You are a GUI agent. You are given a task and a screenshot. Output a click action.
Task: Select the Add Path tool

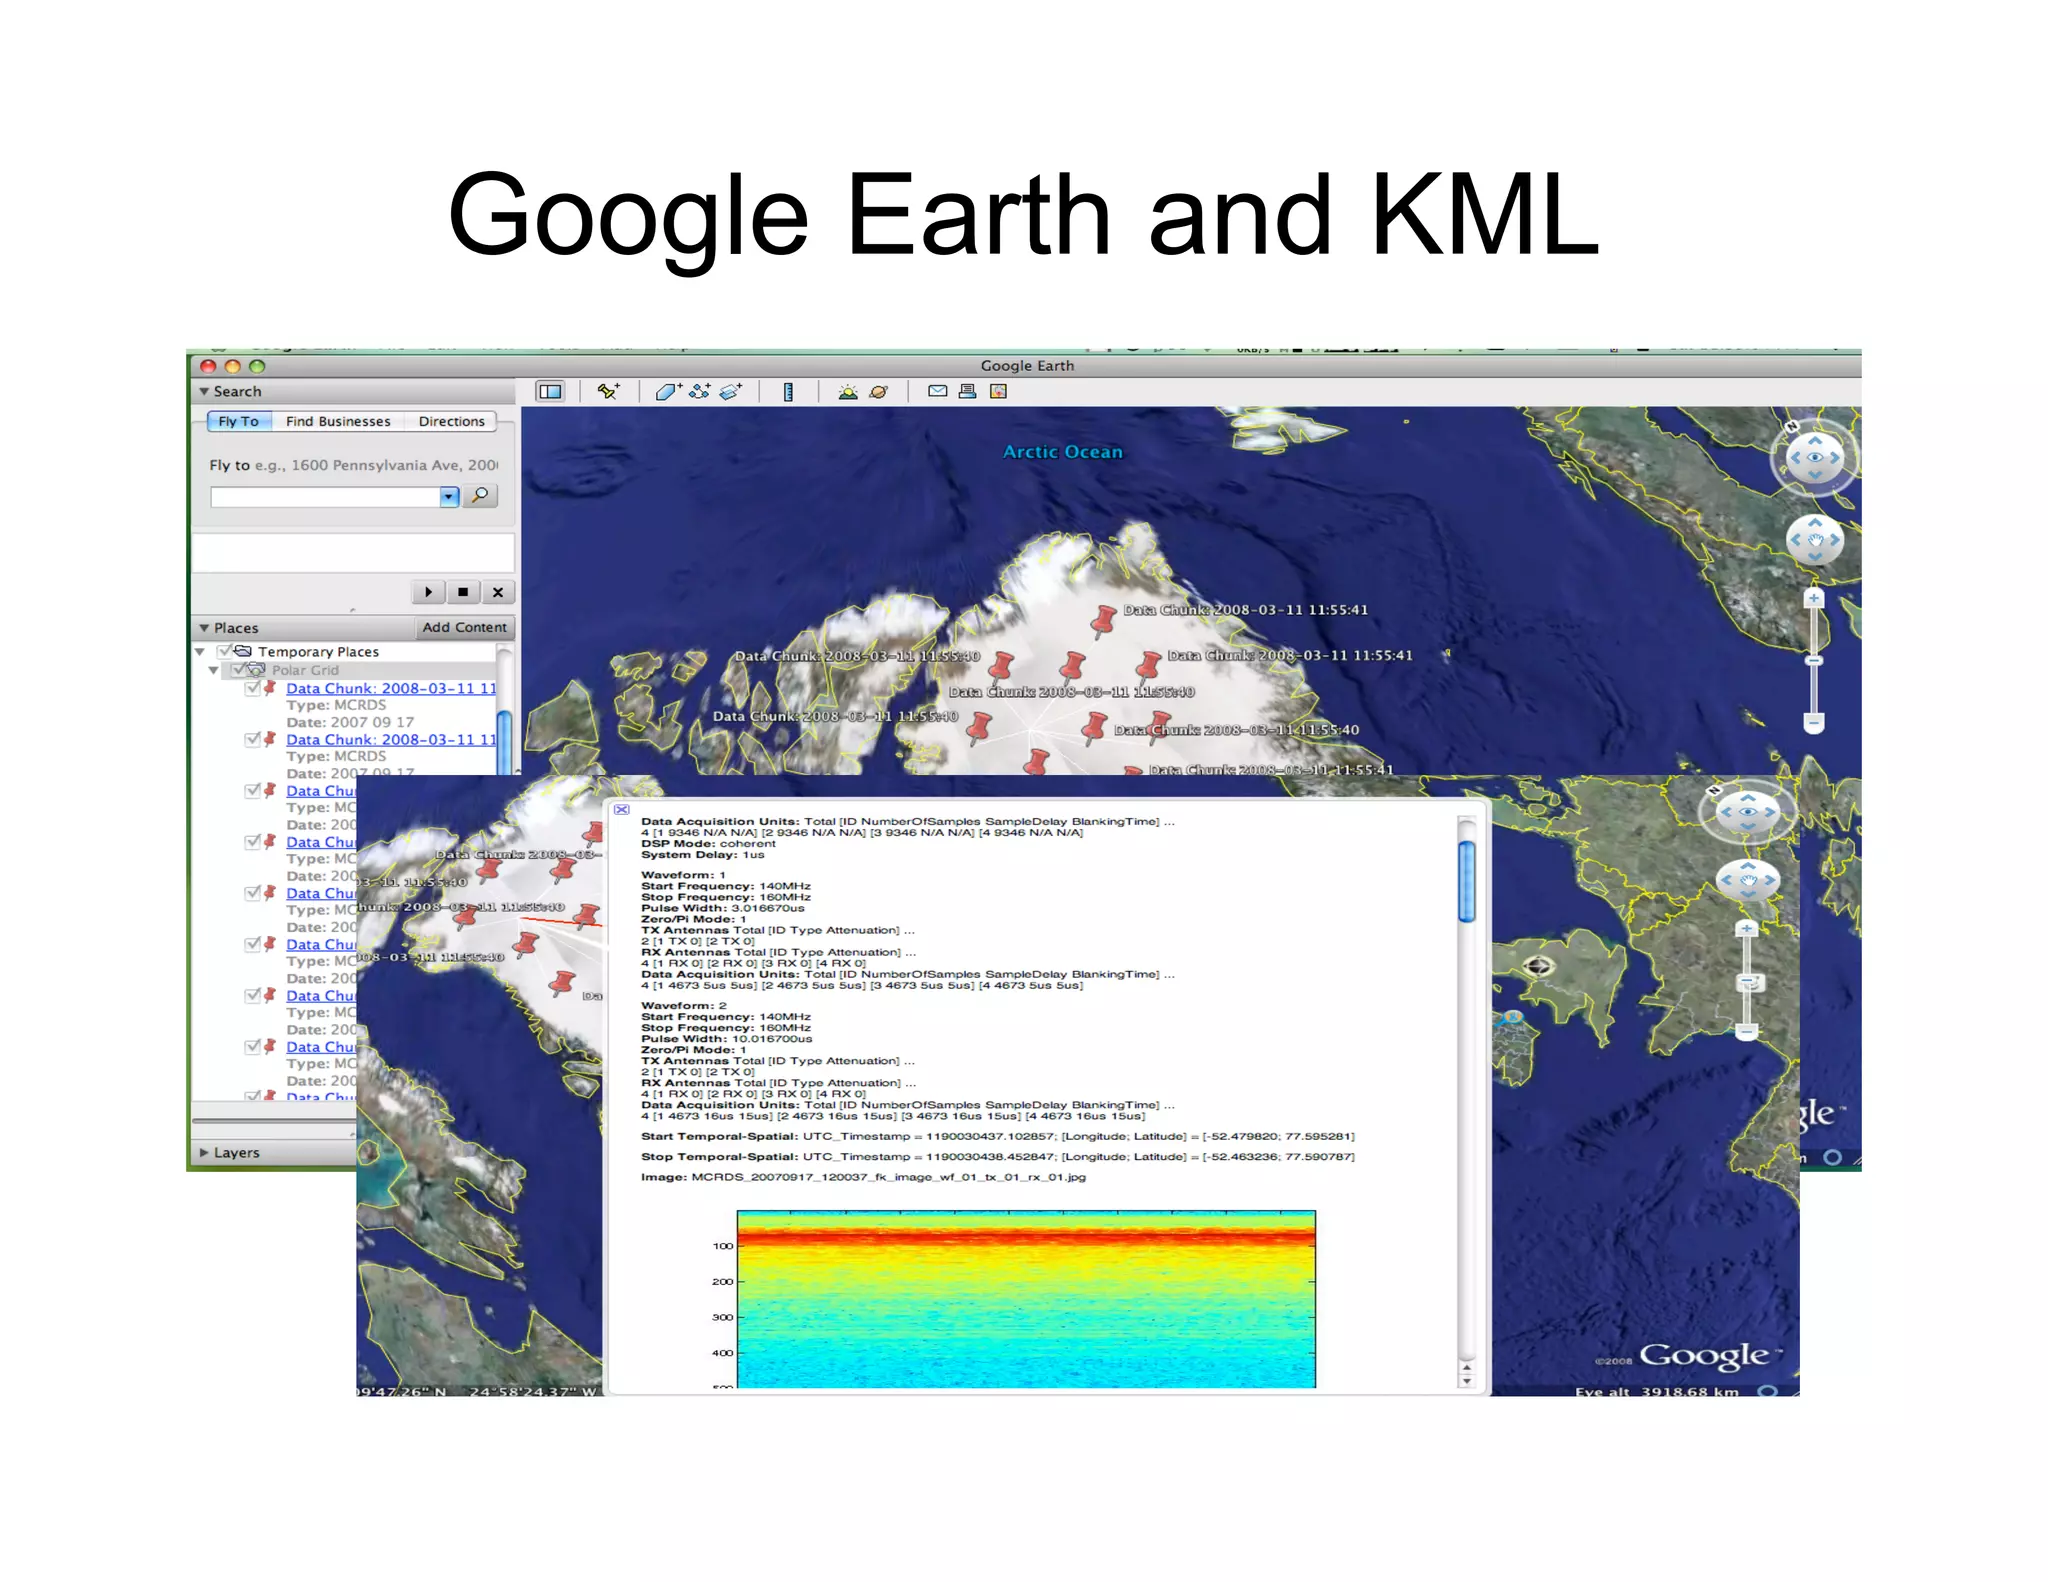click(x=699, y=392)
